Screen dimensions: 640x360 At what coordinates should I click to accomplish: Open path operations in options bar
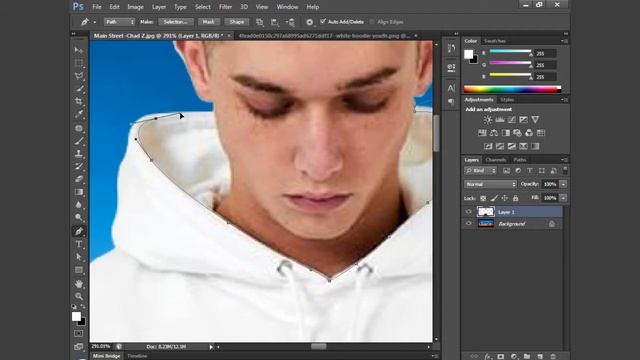[260, 22]
